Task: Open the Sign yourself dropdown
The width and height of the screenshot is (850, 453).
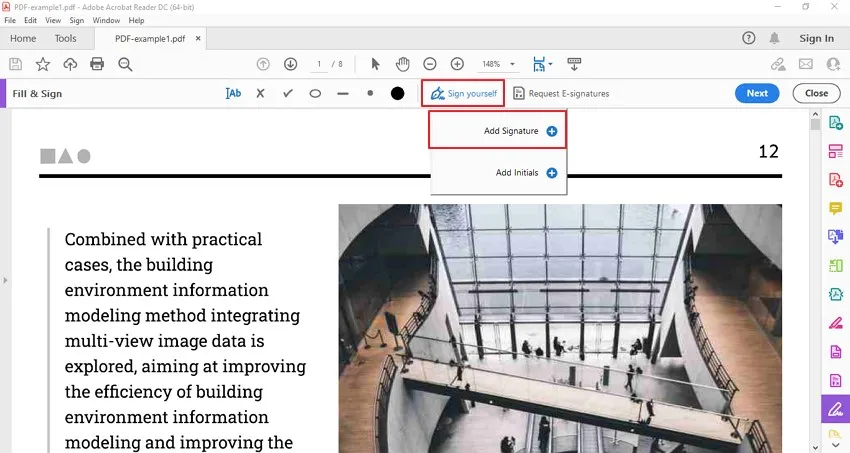Action: point(463,93)
